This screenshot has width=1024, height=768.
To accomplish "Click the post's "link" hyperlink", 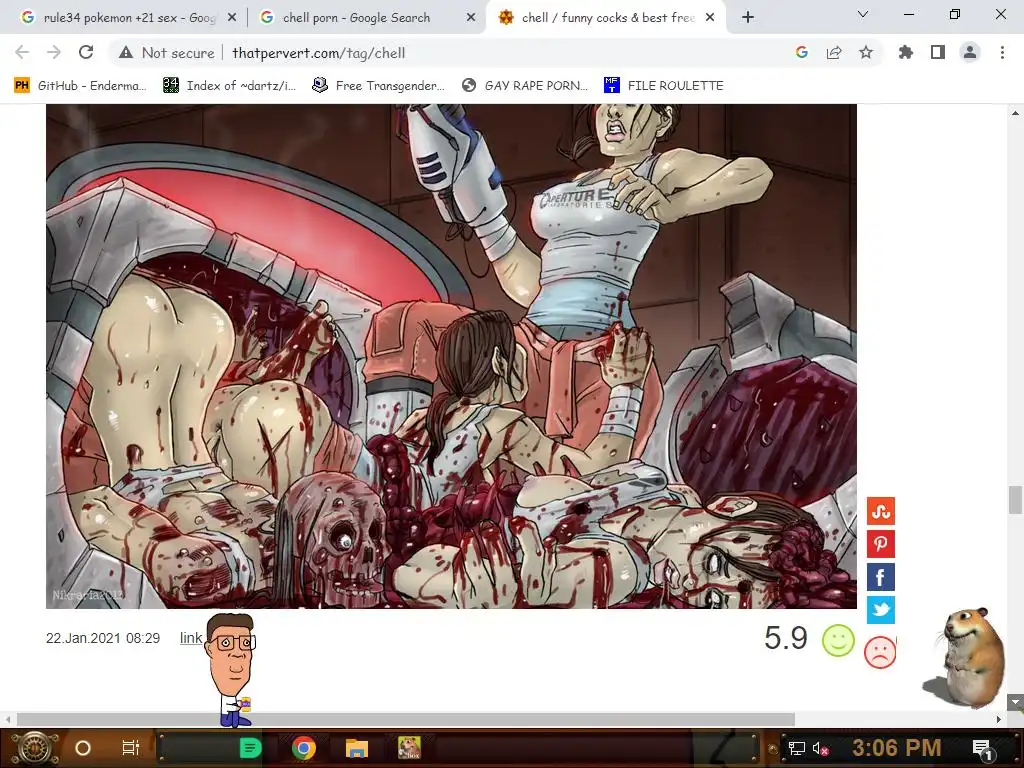I will tap(191, 638).
